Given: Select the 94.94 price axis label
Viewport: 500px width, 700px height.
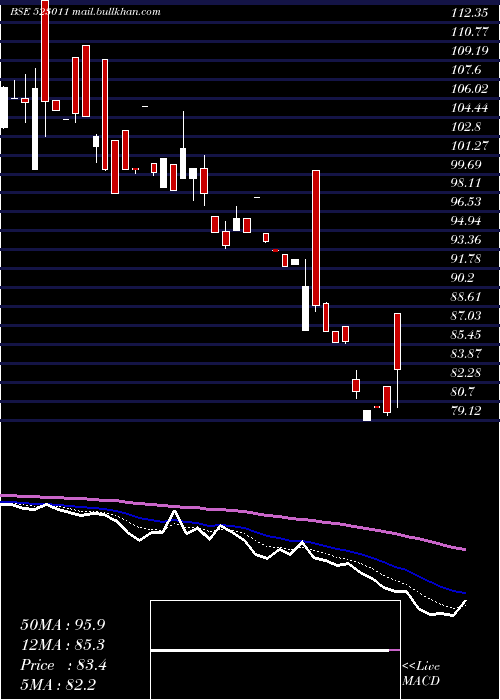Looking at the screenshot, I should coord(466,221).
